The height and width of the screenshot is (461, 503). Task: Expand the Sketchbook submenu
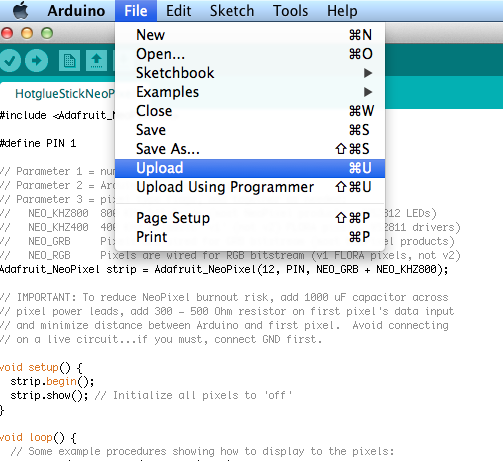[250, 73]
